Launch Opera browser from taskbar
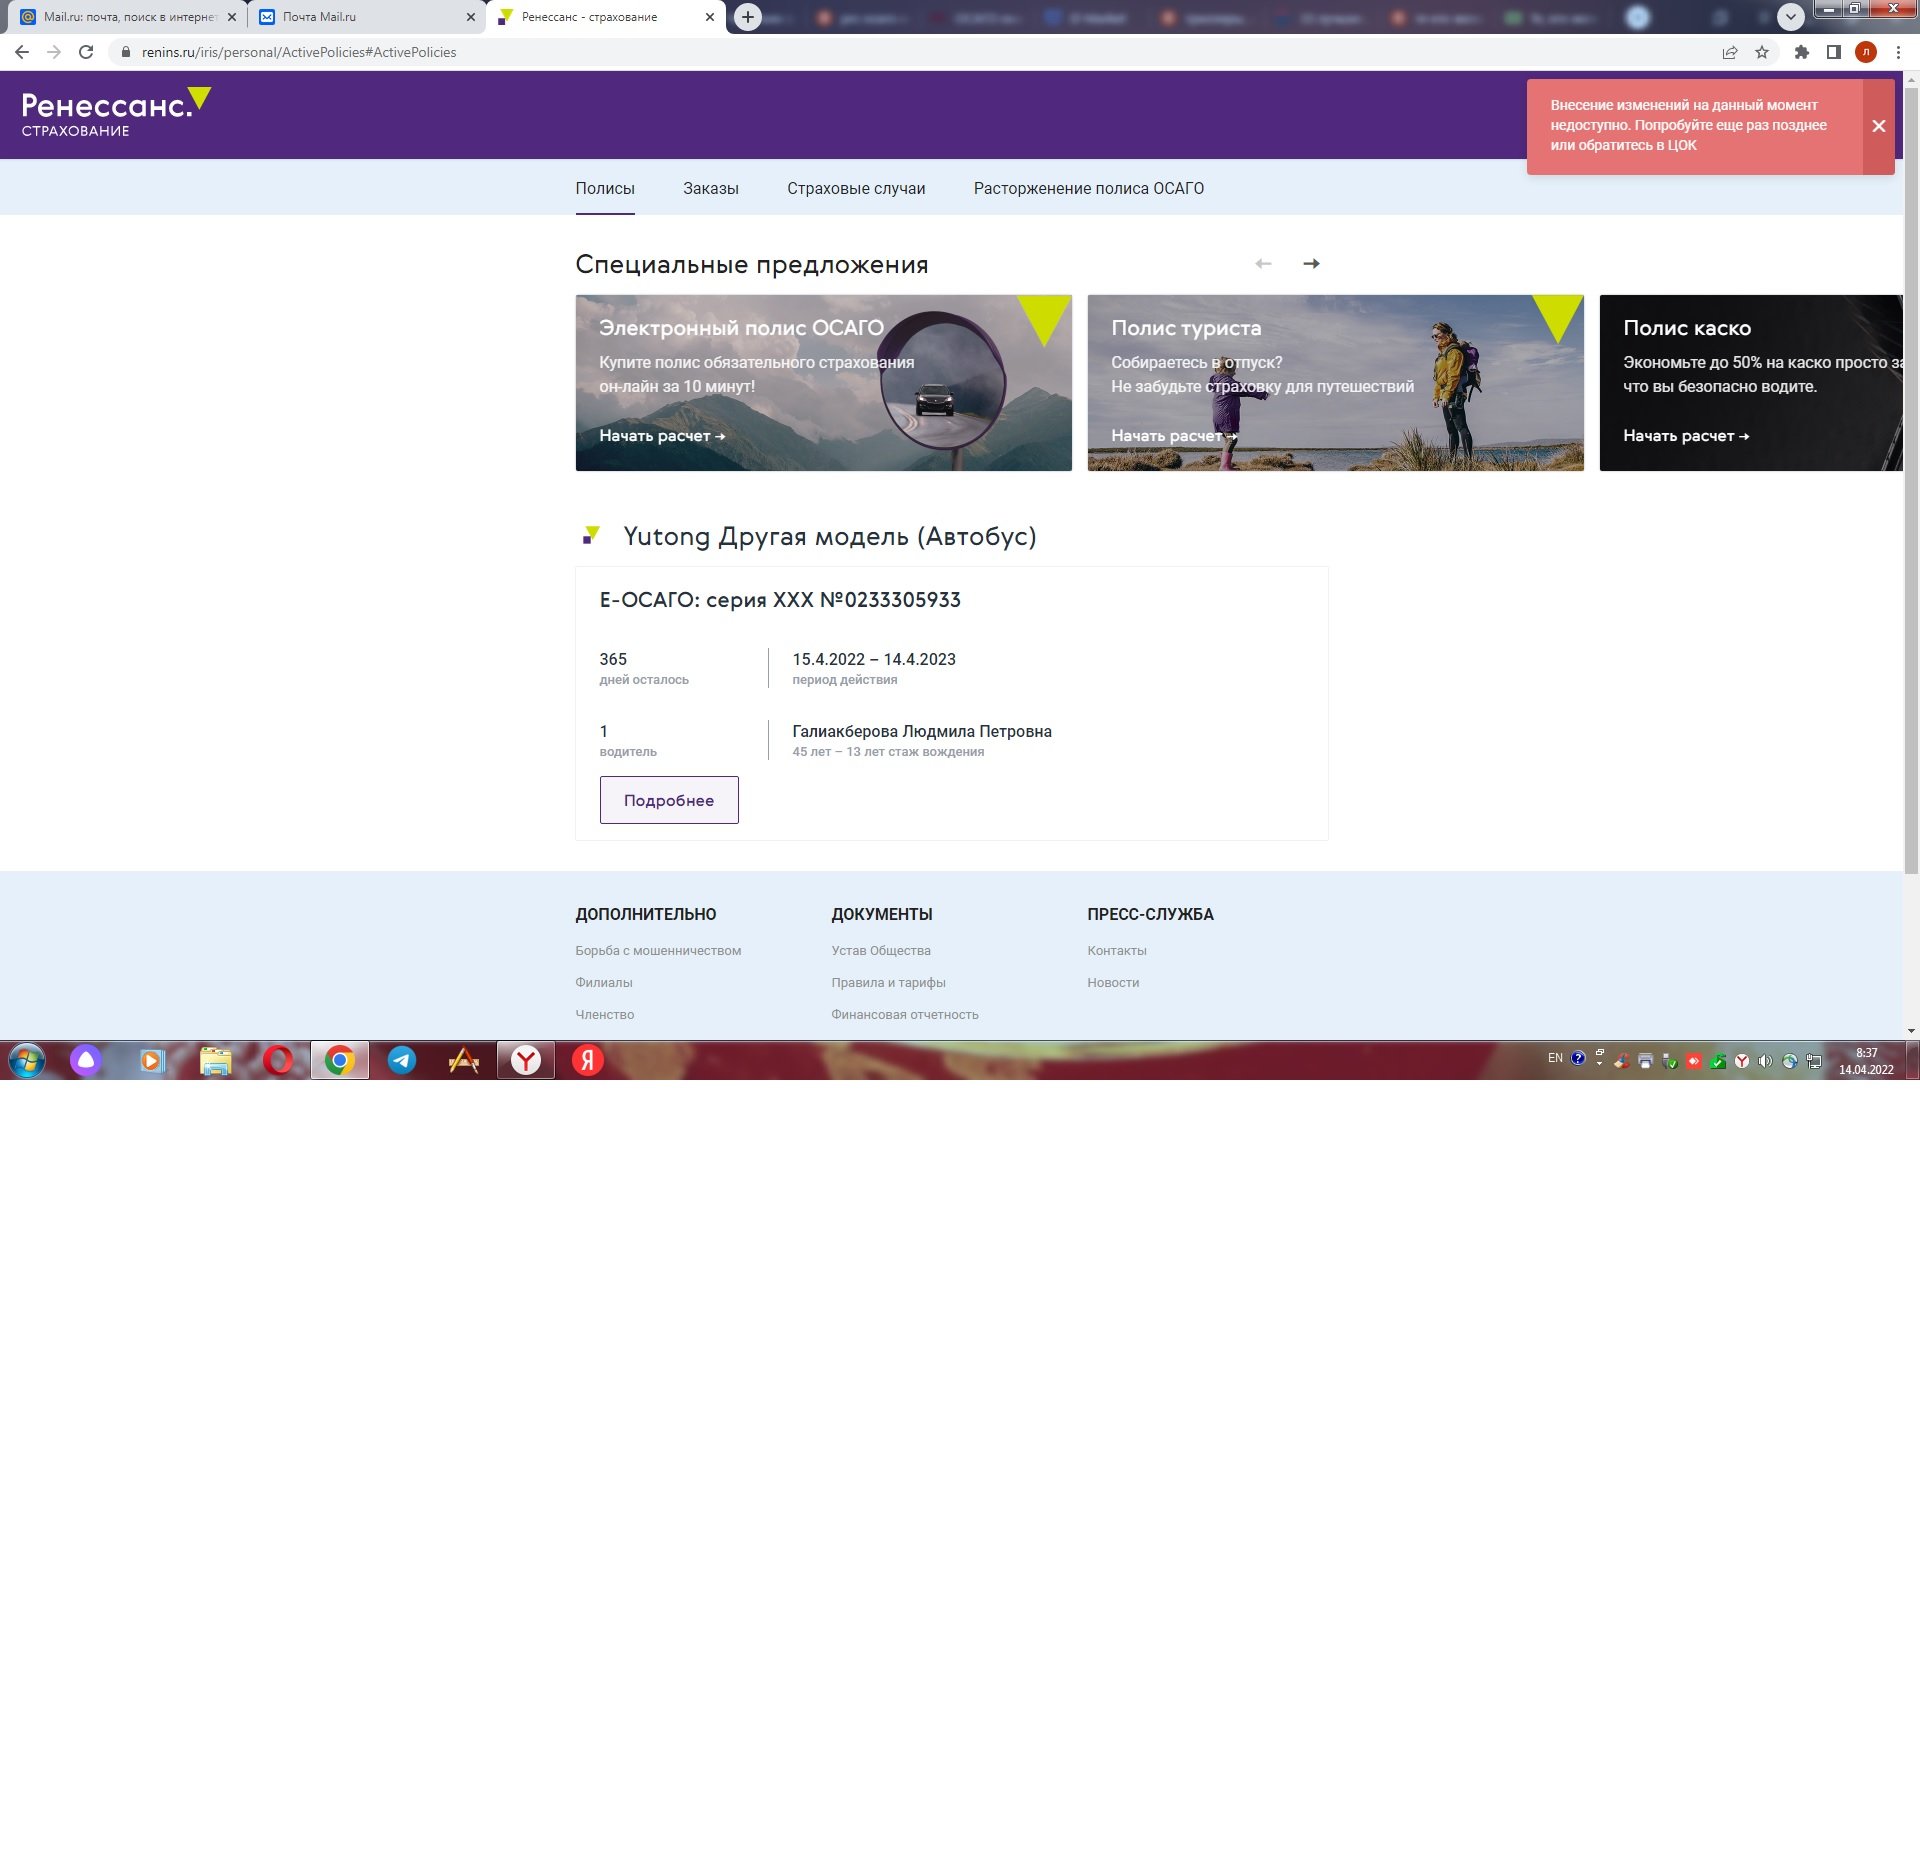 pos(277,1060)
